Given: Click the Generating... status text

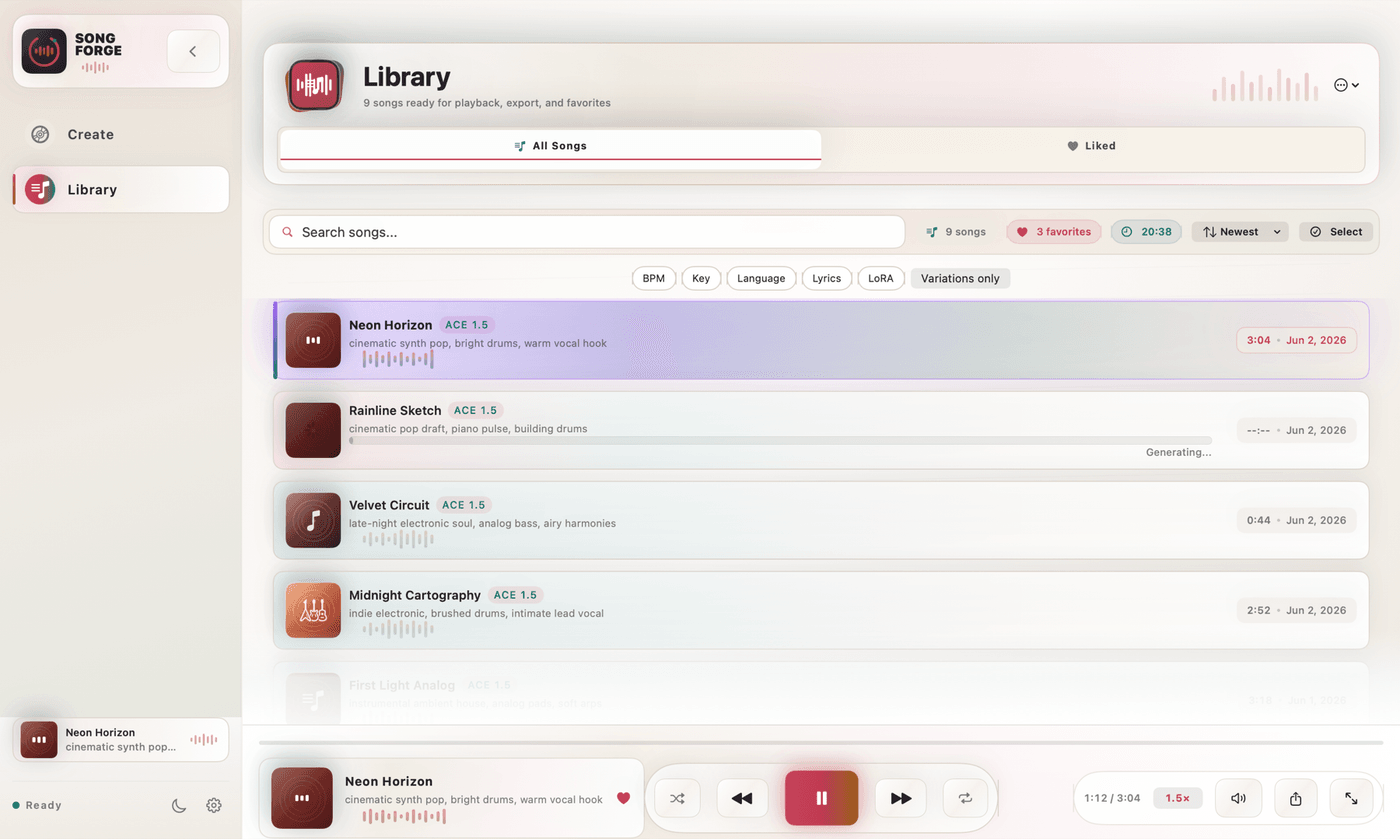Looking at the screenshot, I should click(1178, 452).
